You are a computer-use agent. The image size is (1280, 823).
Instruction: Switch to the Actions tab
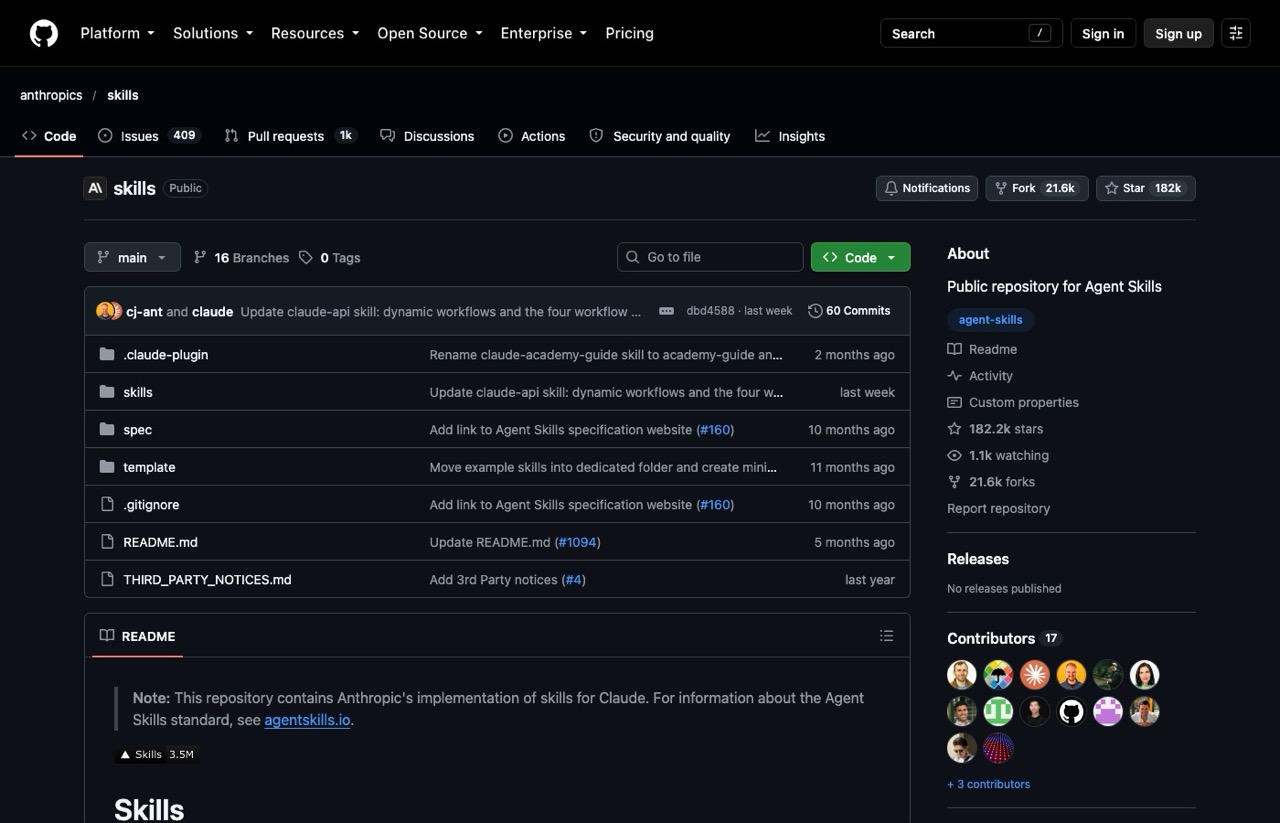pyautogui.click(x=532, y=136)
